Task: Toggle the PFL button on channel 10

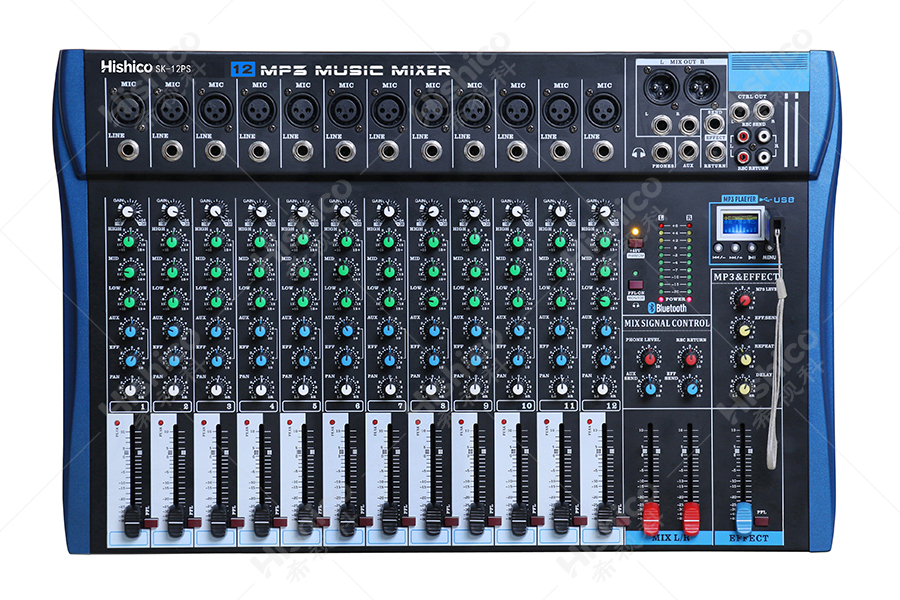Action: point(537,521)
